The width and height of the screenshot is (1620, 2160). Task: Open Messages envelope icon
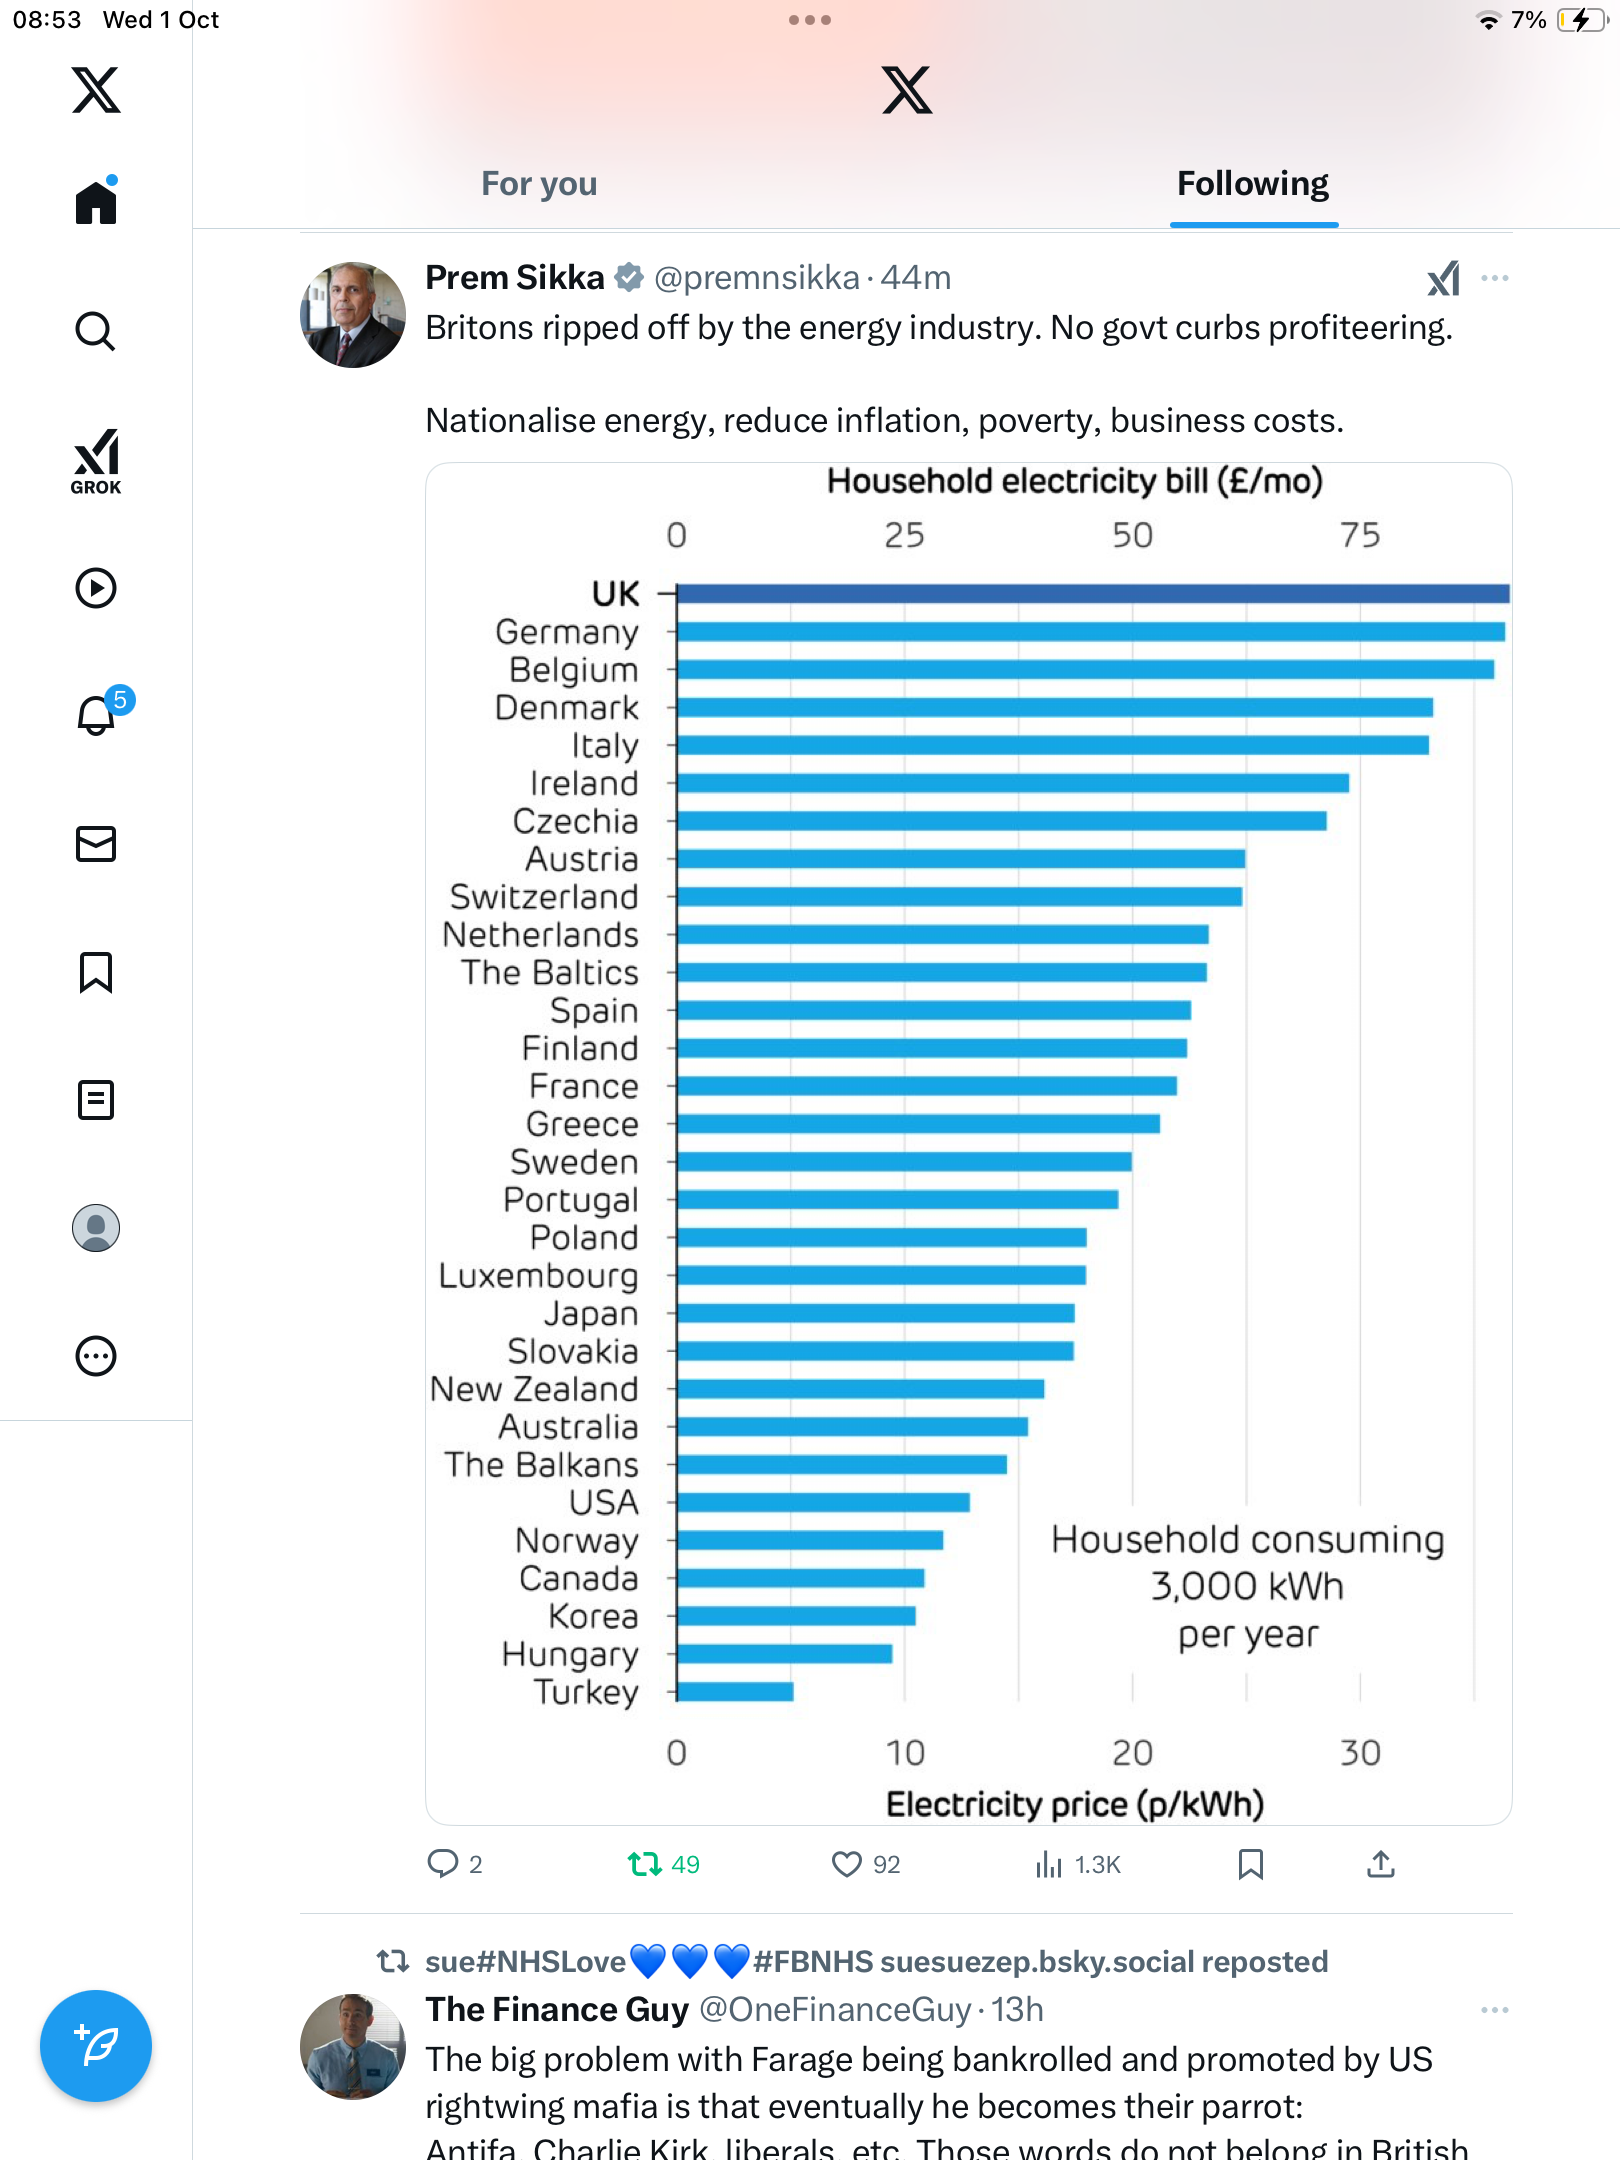coord(96,844)
